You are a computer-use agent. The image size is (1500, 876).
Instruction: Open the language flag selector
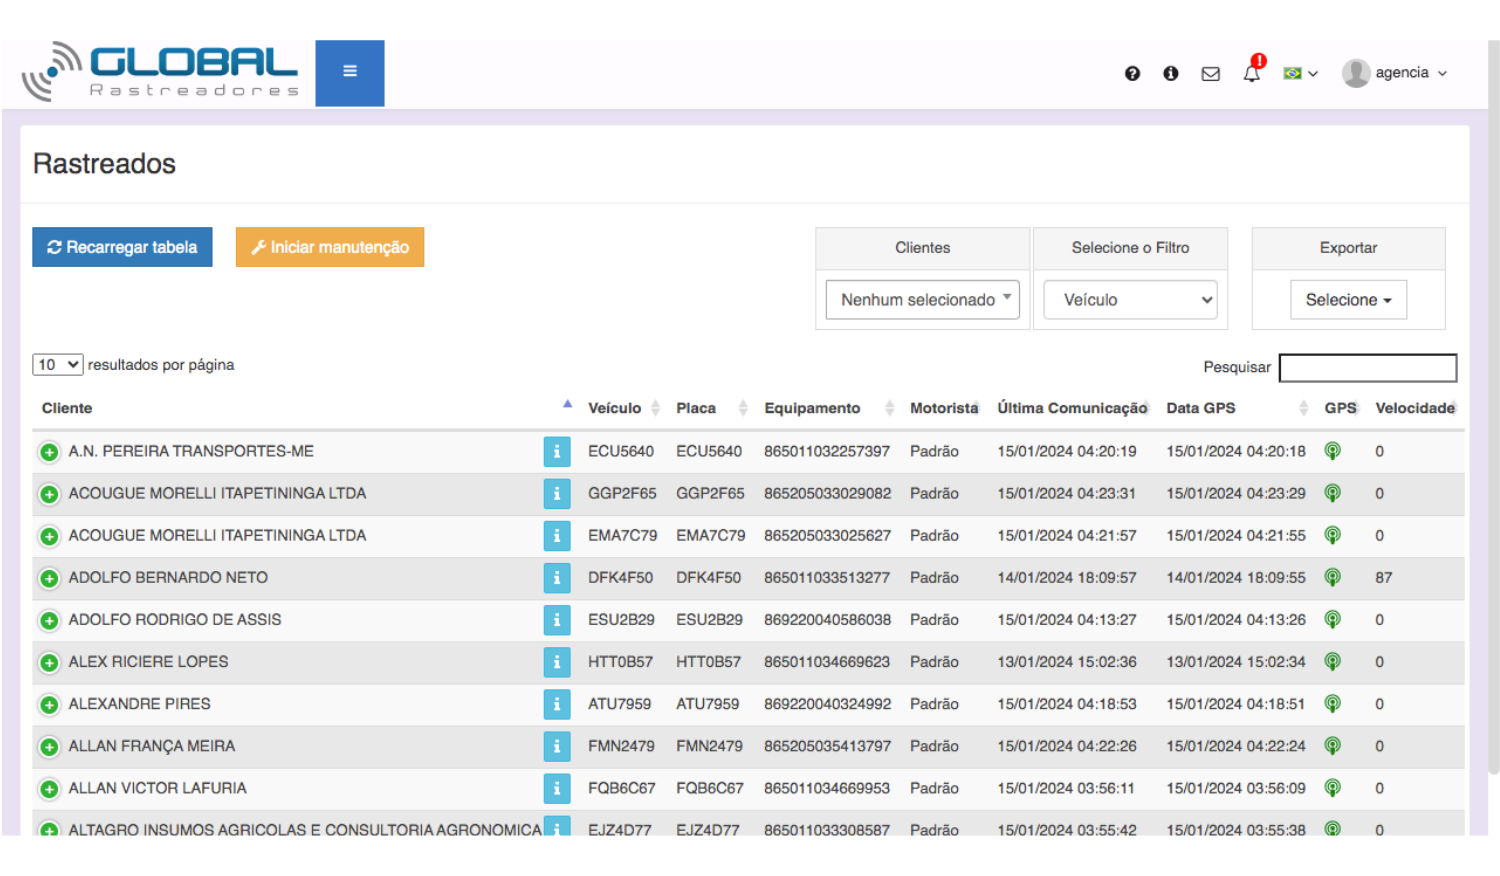pyautogui.click(x=1300, y=73)
